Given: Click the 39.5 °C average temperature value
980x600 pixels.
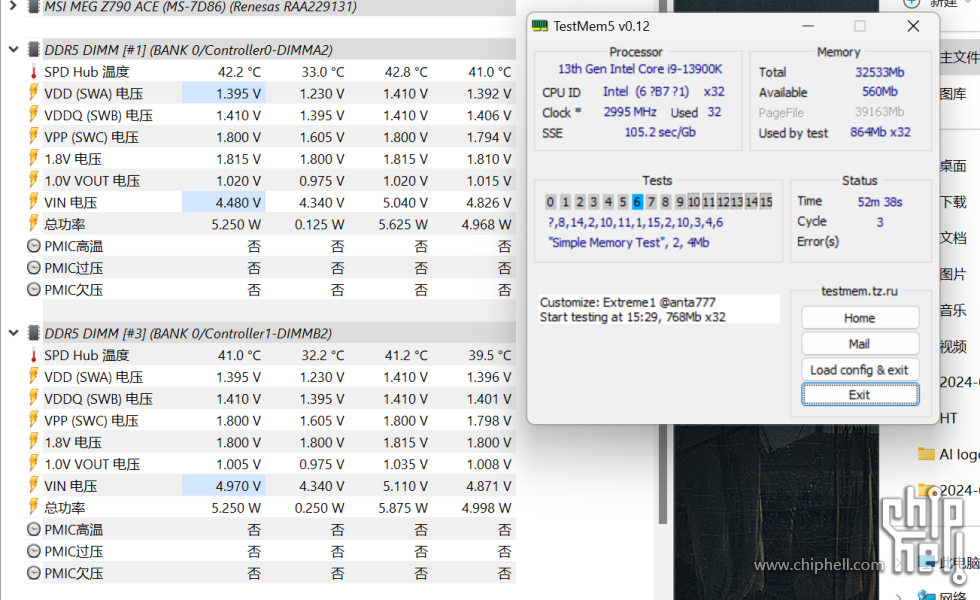Looking at the screenshot, I should click(490, 355).
